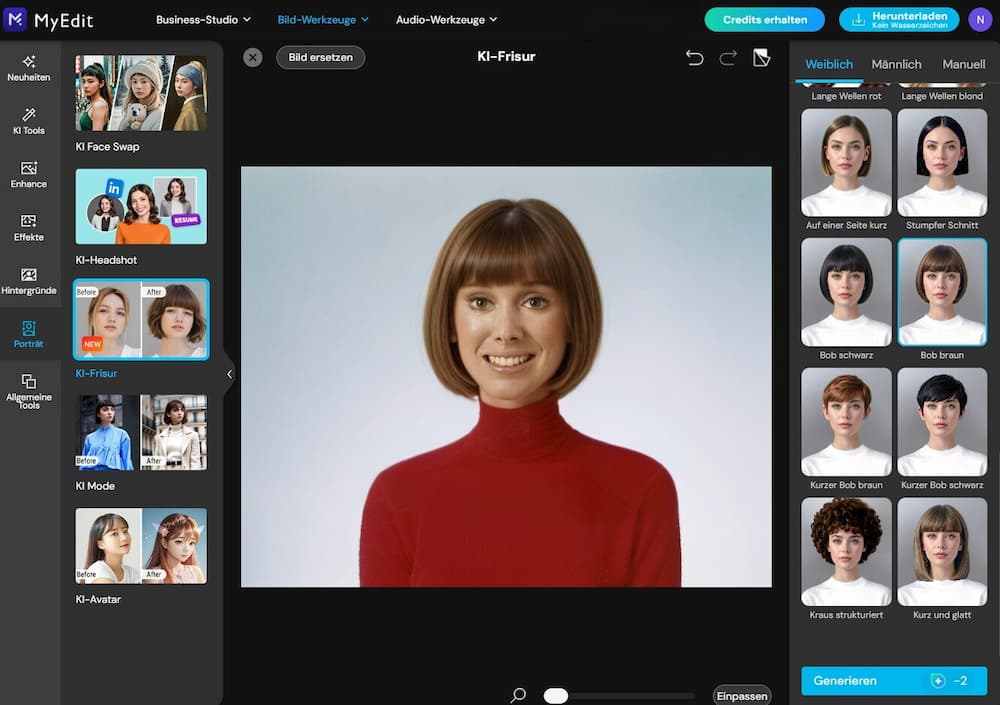Switch to the Männlich hairstyle tab
Screen dimensions: 1000x705
point(896,64)
